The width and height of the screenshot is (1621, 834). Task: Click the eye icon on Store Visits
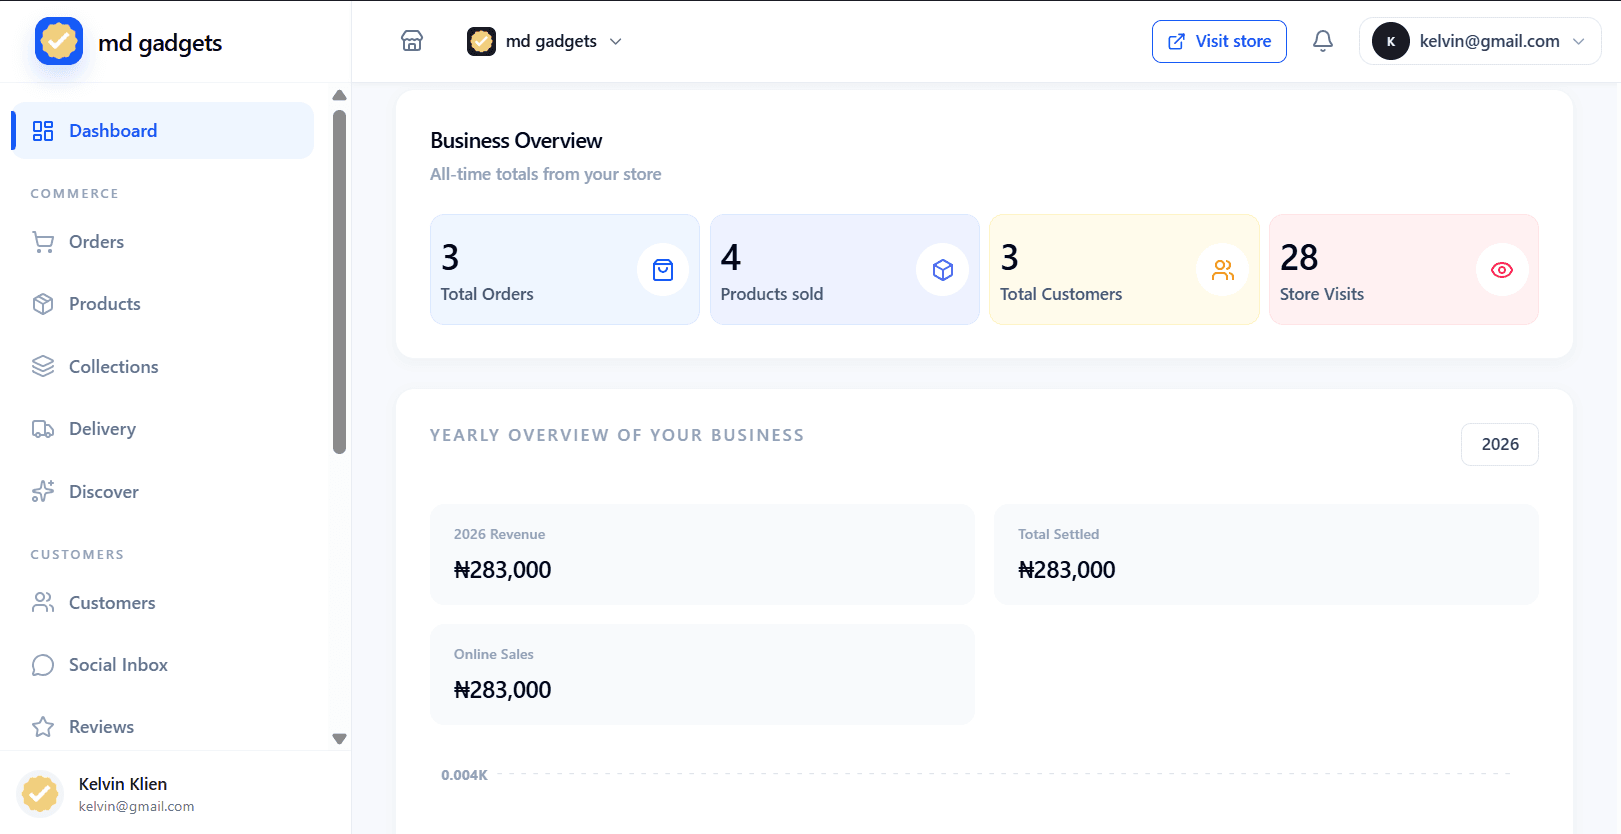pyautogui.click(x=1502, y=270)
